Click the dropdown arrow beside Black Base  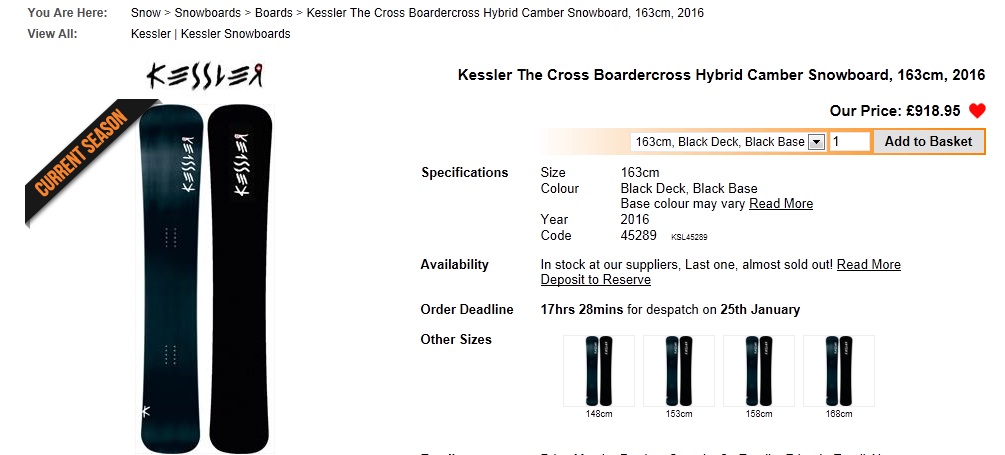(817, 142)
